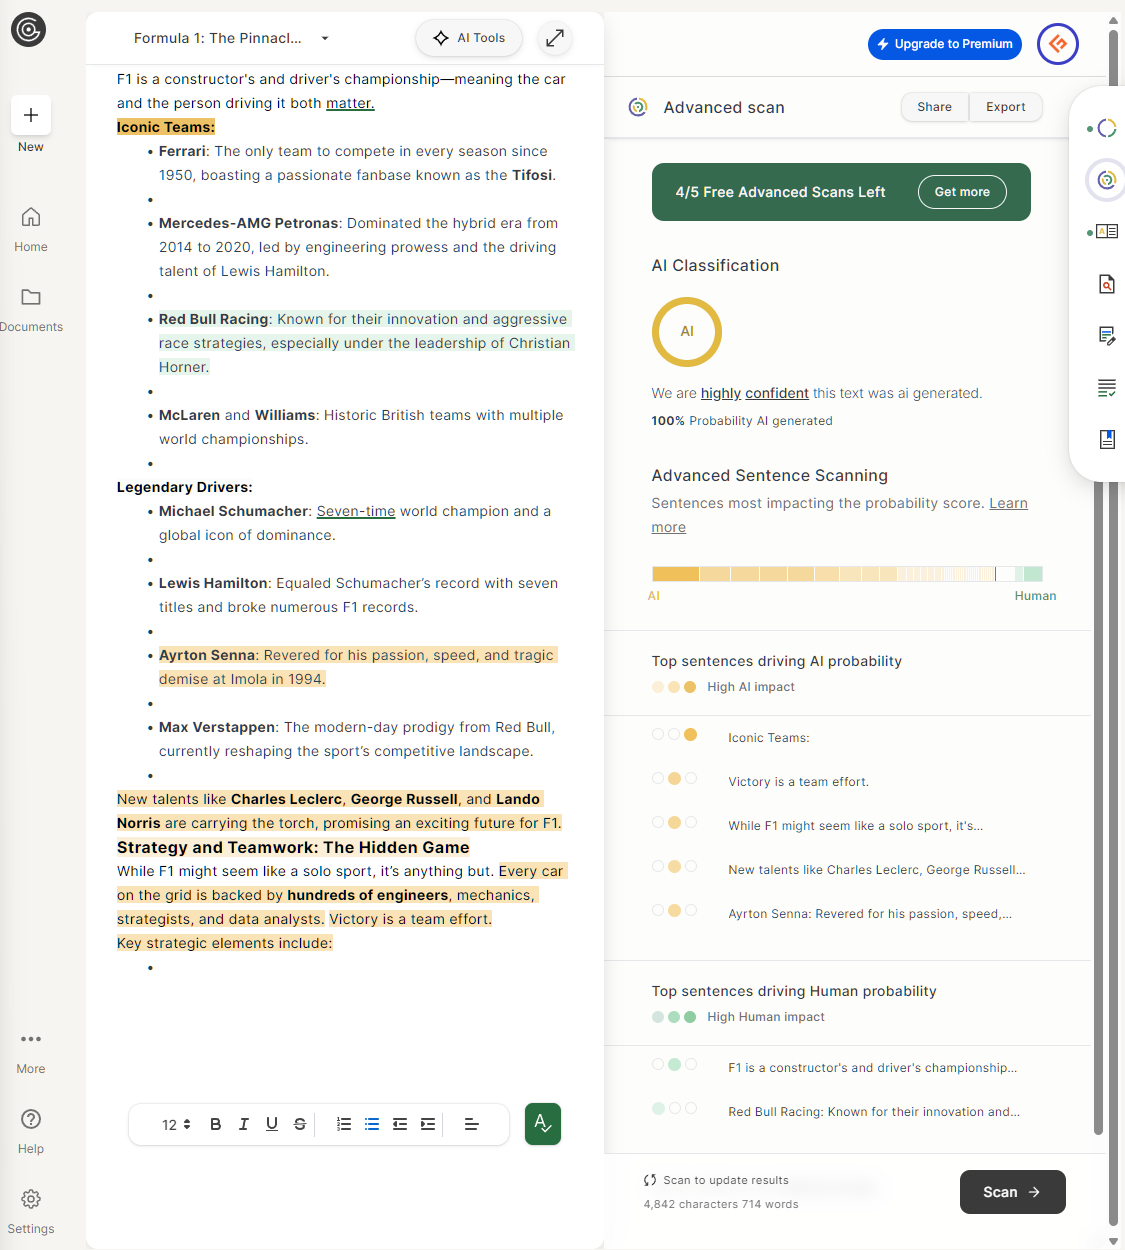Click the 'Scan to update results' text

pyautogui.click(x=726, y=1180)
